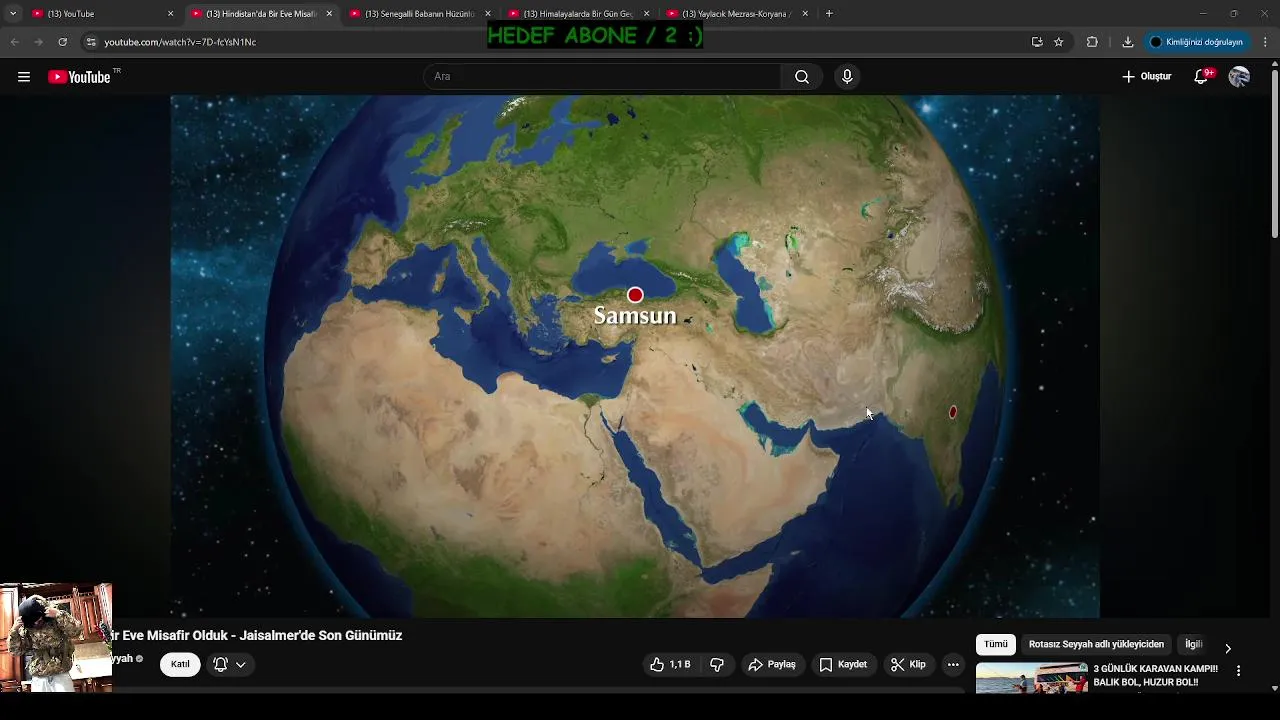Save the video using Kaydet
Image resolution: width=1280 pixels, height=720 pixels.
coord(843,664)
